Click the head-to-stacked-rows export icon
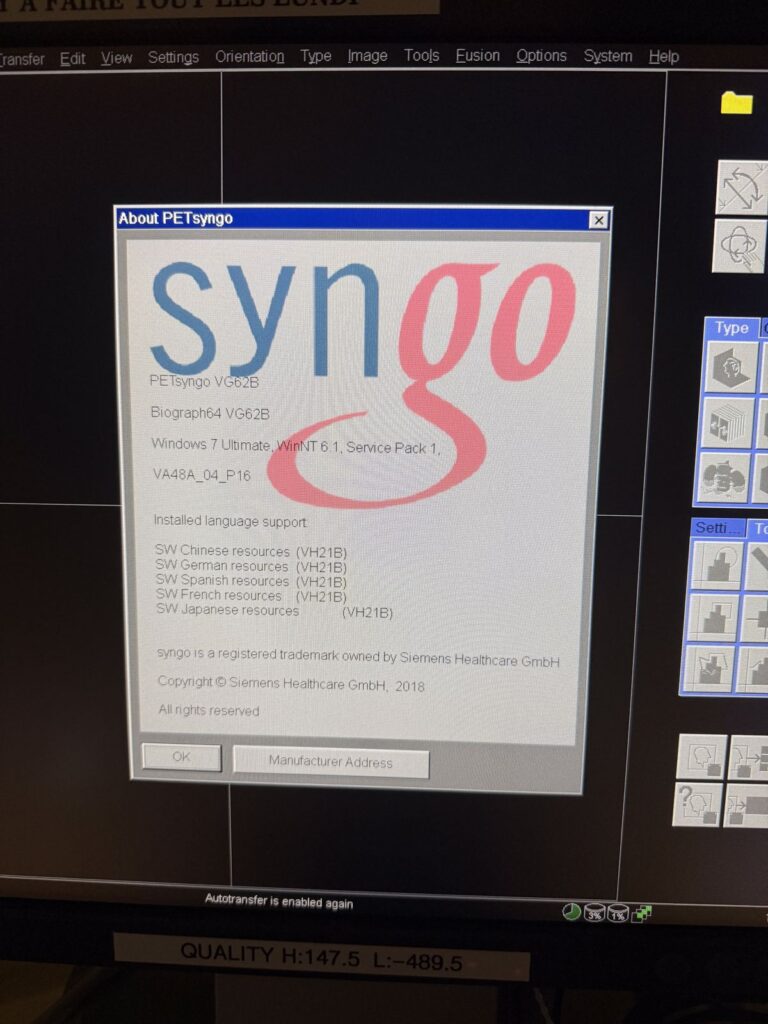The width and height of the screenshot is (768, 1024). 748,758
